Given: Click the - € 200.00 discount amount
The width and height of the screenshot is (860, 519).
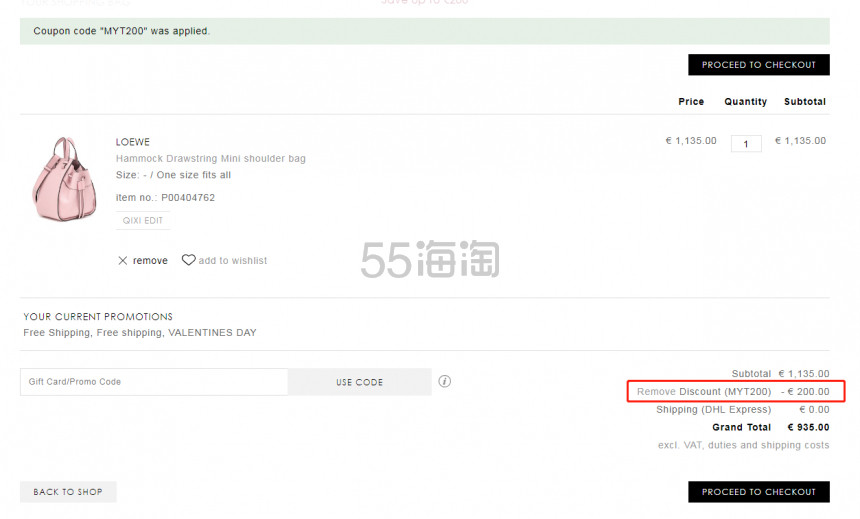Looking at the screenshot, I should (x=805, y=392).
